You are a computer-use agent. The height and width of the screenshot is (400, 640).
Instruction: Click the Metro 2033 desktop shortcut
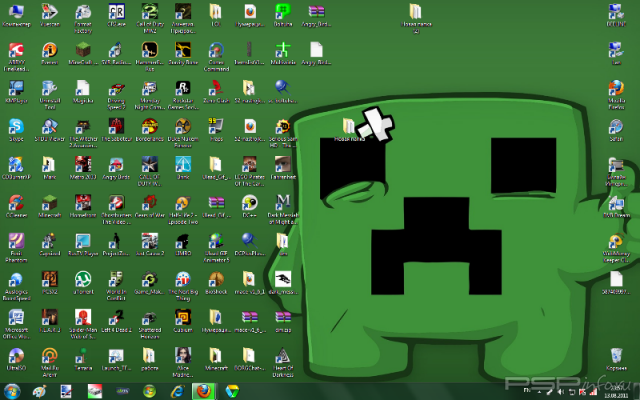pyautogui.click(x=83, y=164)
